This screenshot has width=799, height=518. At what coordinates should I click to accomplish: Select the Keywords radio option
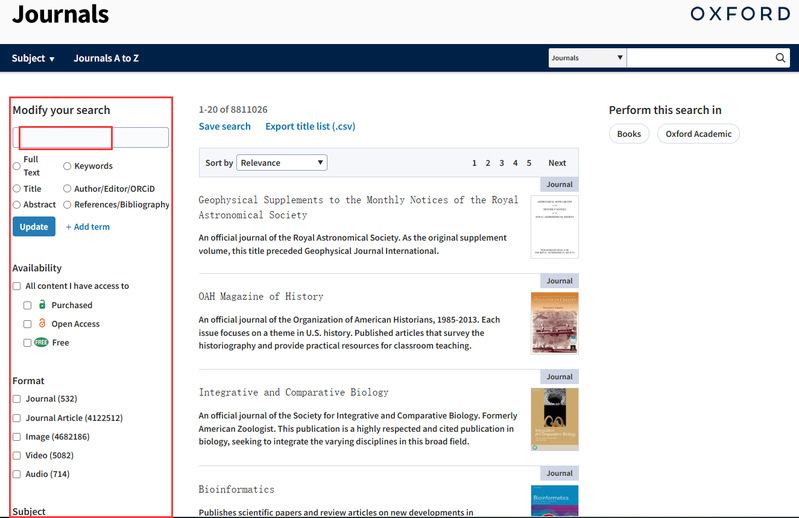(x=67, y=166)
